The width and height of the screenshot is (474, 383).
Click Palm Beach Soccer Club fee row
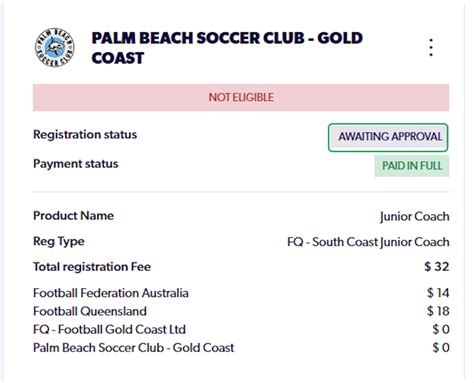pyautogui.click(x=241, y=348)
